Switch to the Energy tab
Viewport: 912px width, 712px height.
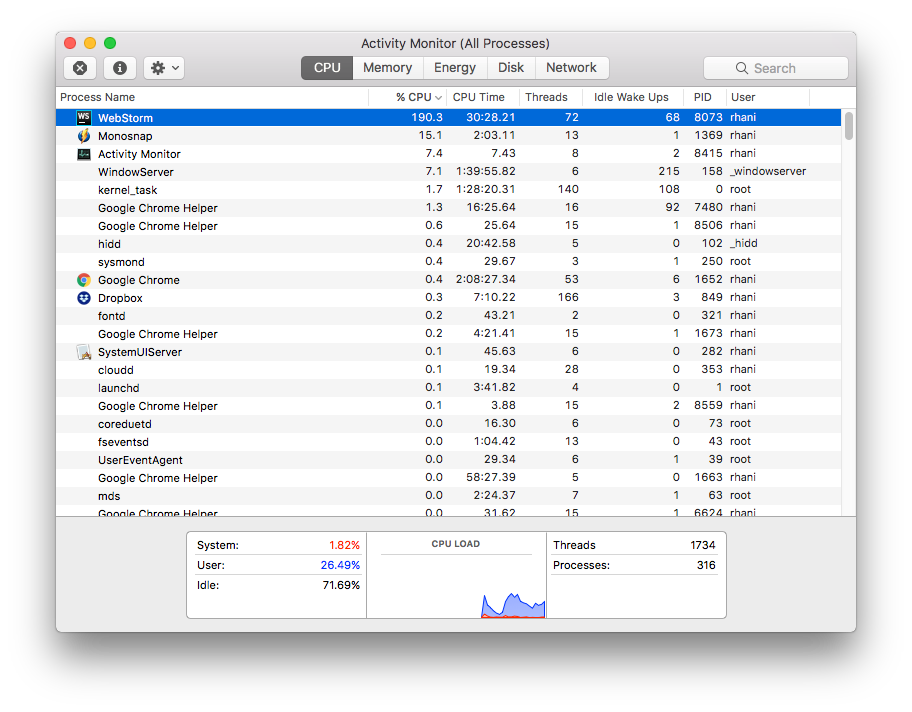[455, 68]
